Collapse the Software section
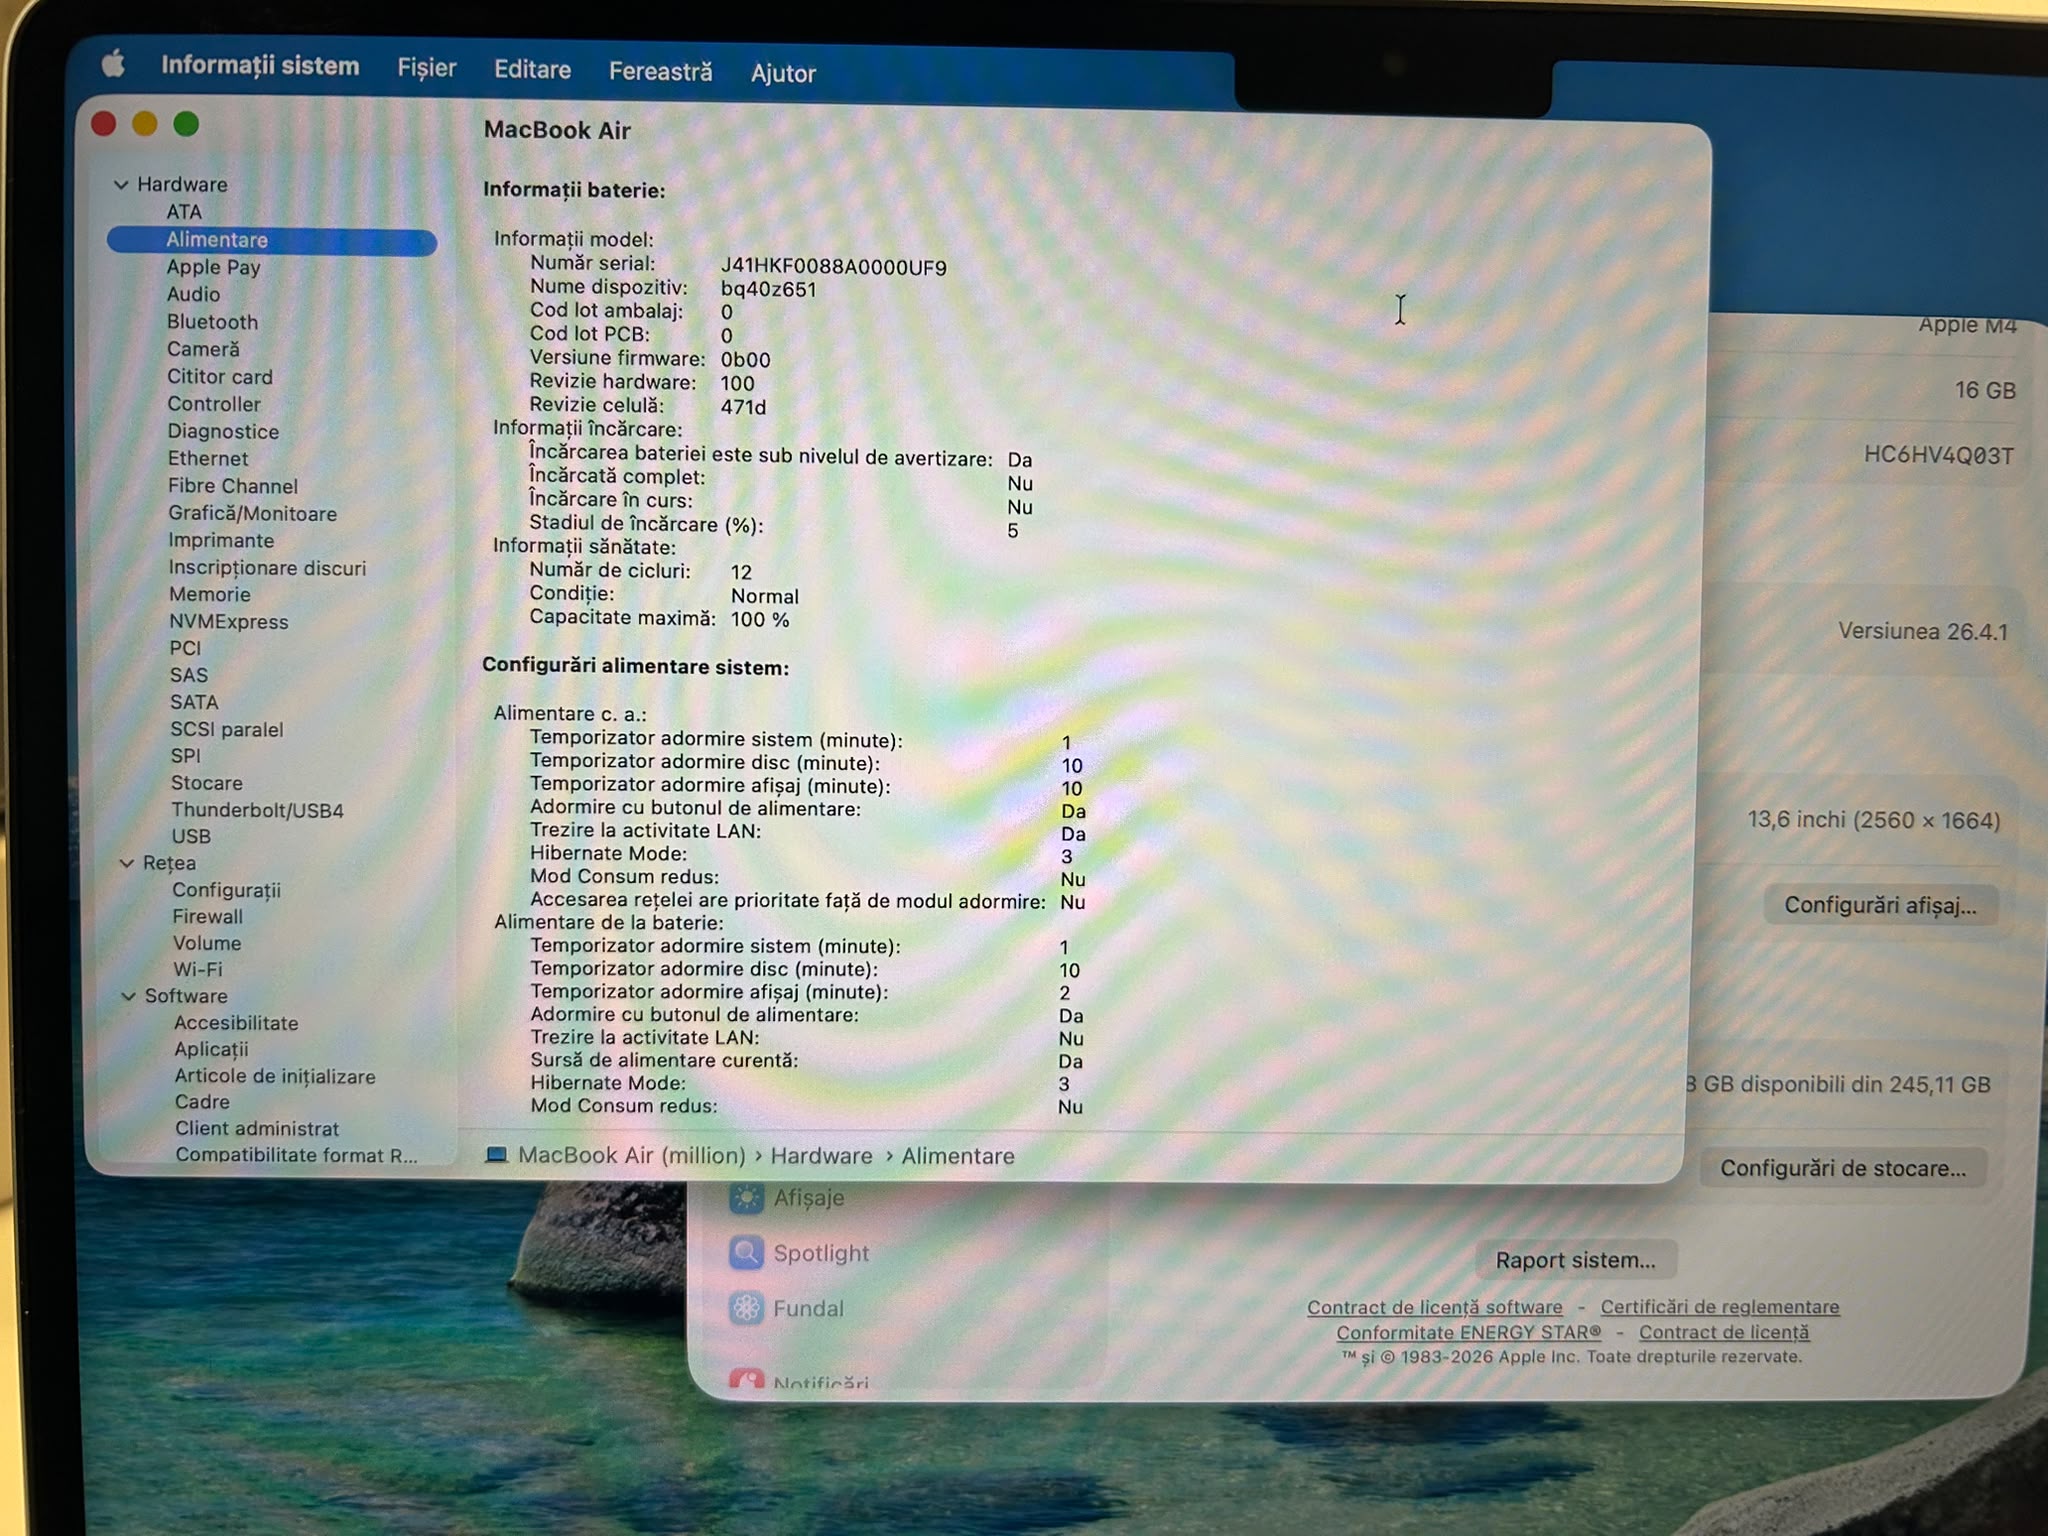 pos(129,996)
